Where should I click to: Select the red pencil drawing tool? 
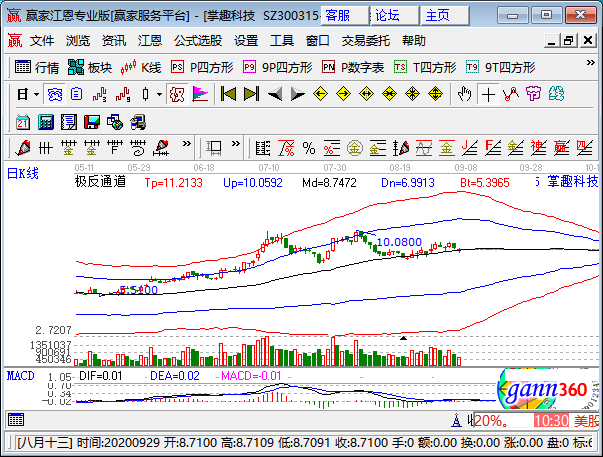(x=23, y=148)
